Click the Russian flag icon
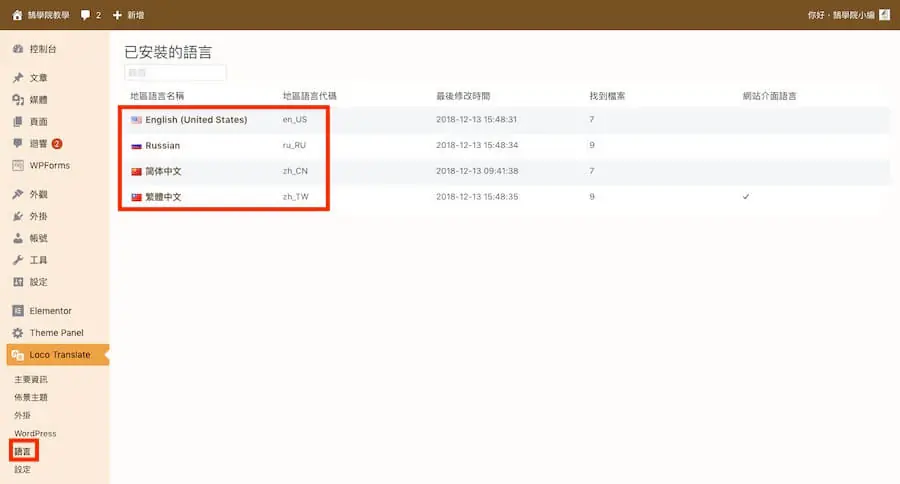Screen dimensions: 900x484 point(136,146)
